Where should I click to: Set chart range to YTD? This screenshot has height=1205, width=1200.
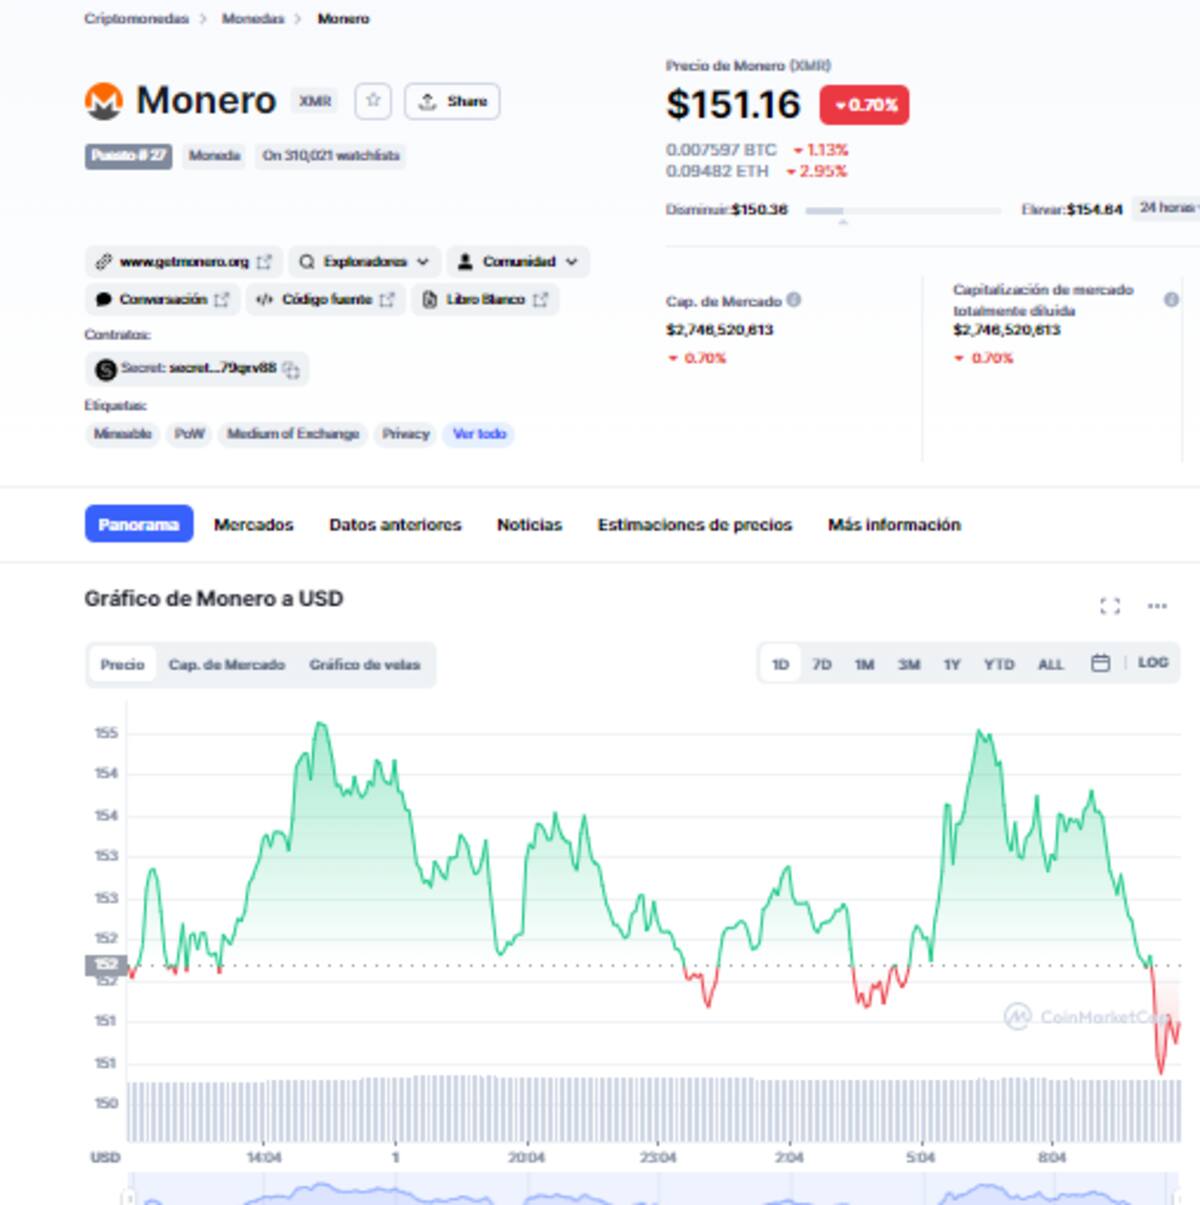pyautogui.click(x=999, y=664)
